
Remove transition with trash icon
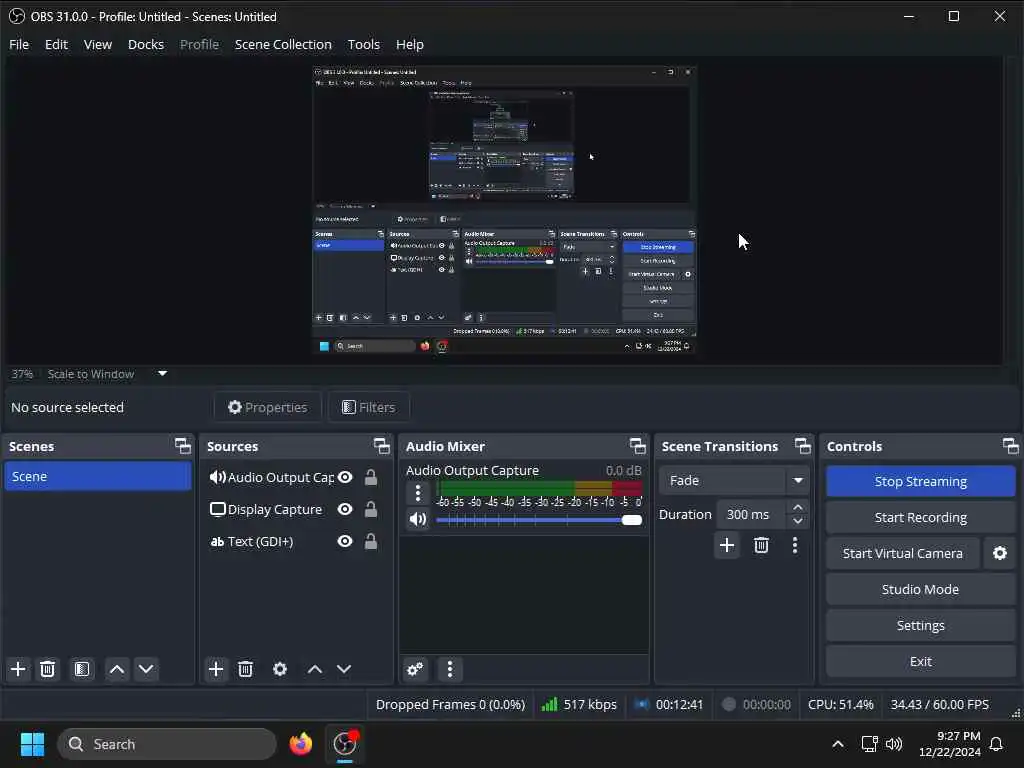pyautogui.click(x=761, y=545)
